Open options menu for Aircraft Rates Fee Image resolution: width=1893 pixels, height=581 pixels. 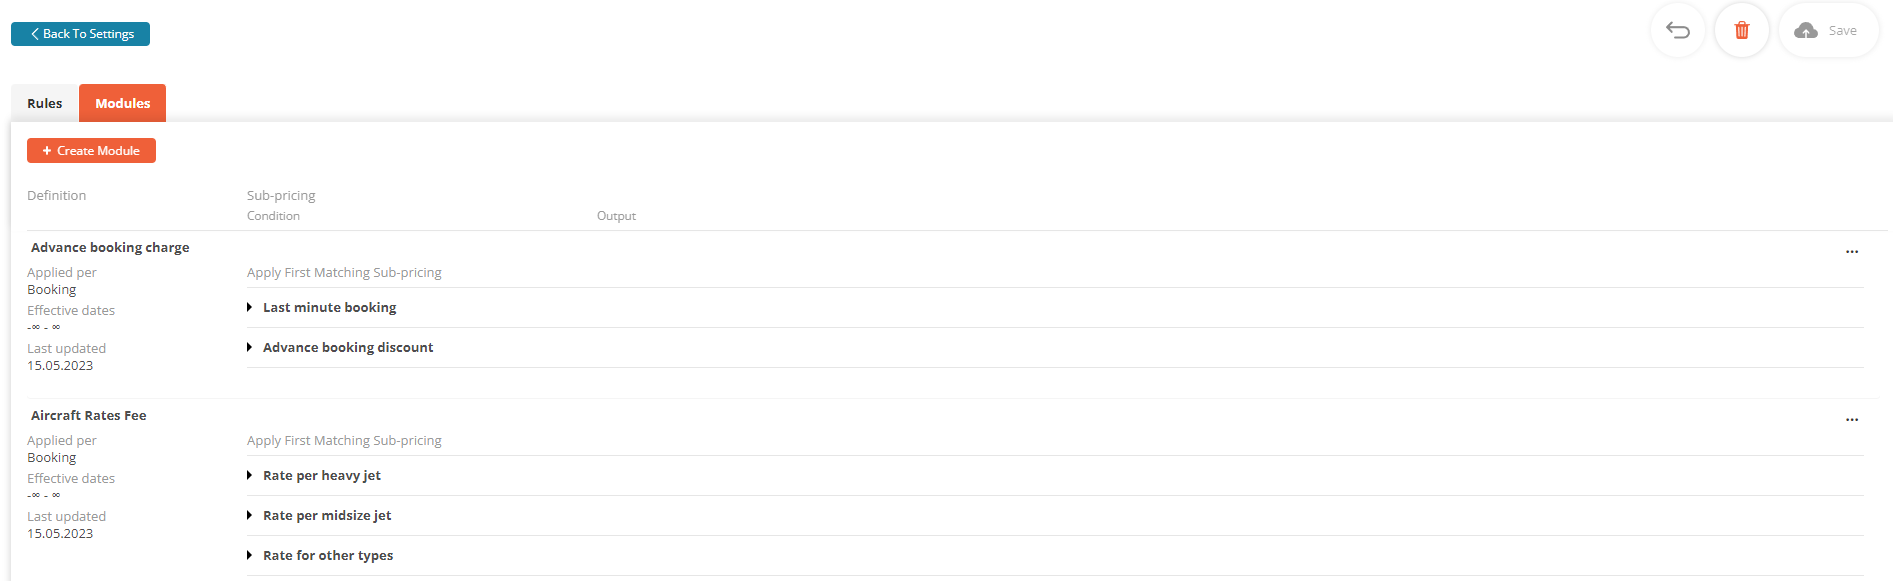pyautogui.click(x=1851, y=420)
